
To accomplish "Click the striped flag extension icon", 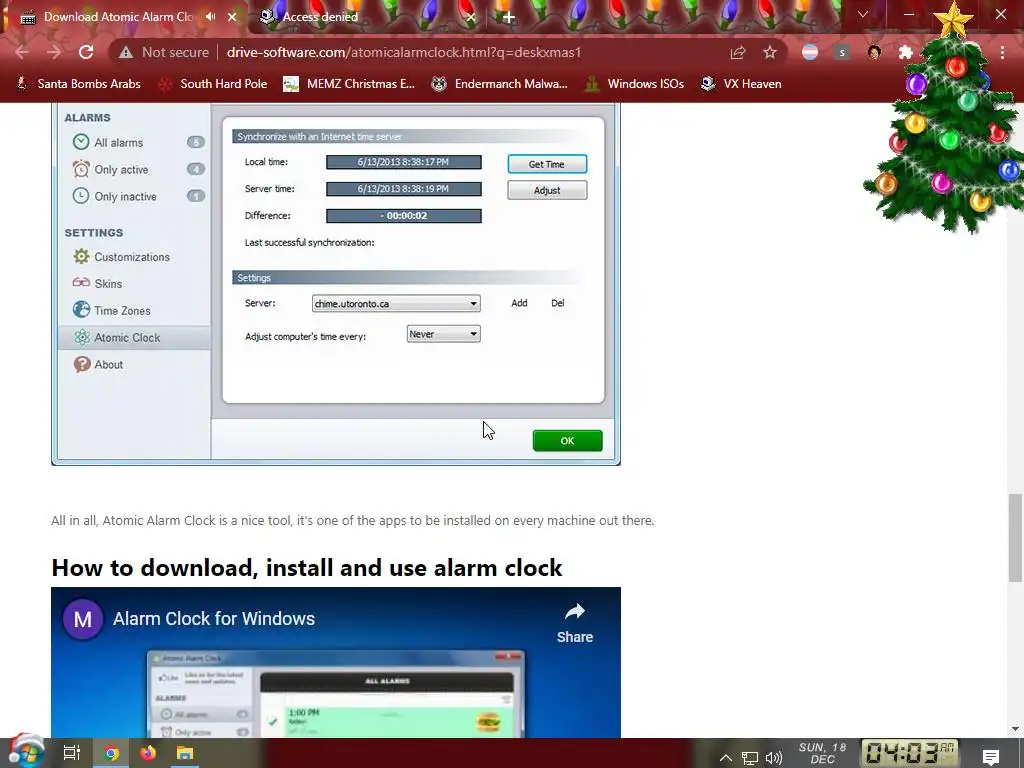I will click(810, 52).
